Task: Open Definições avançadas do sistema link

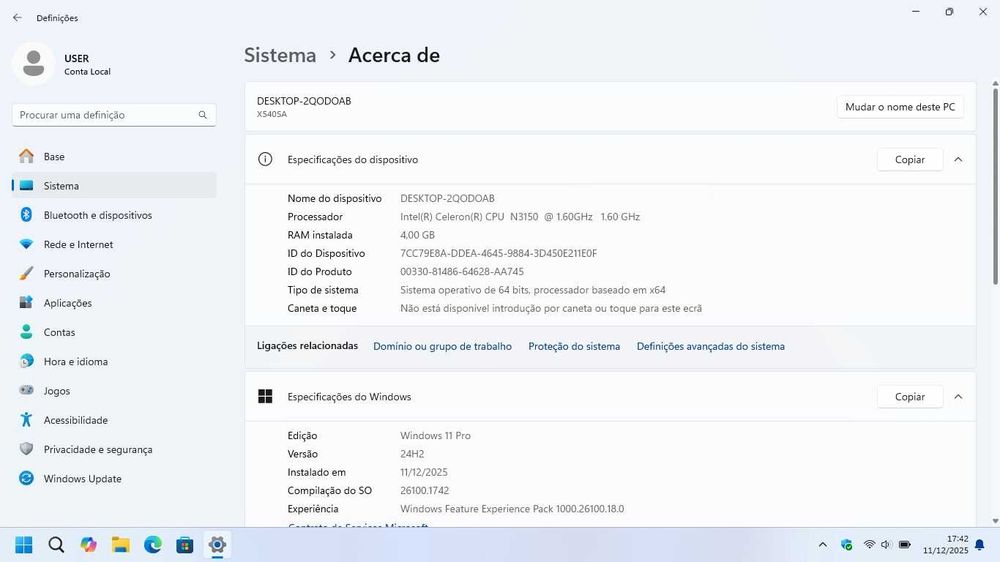Action: pyautogui.click(x=710, y=346)
